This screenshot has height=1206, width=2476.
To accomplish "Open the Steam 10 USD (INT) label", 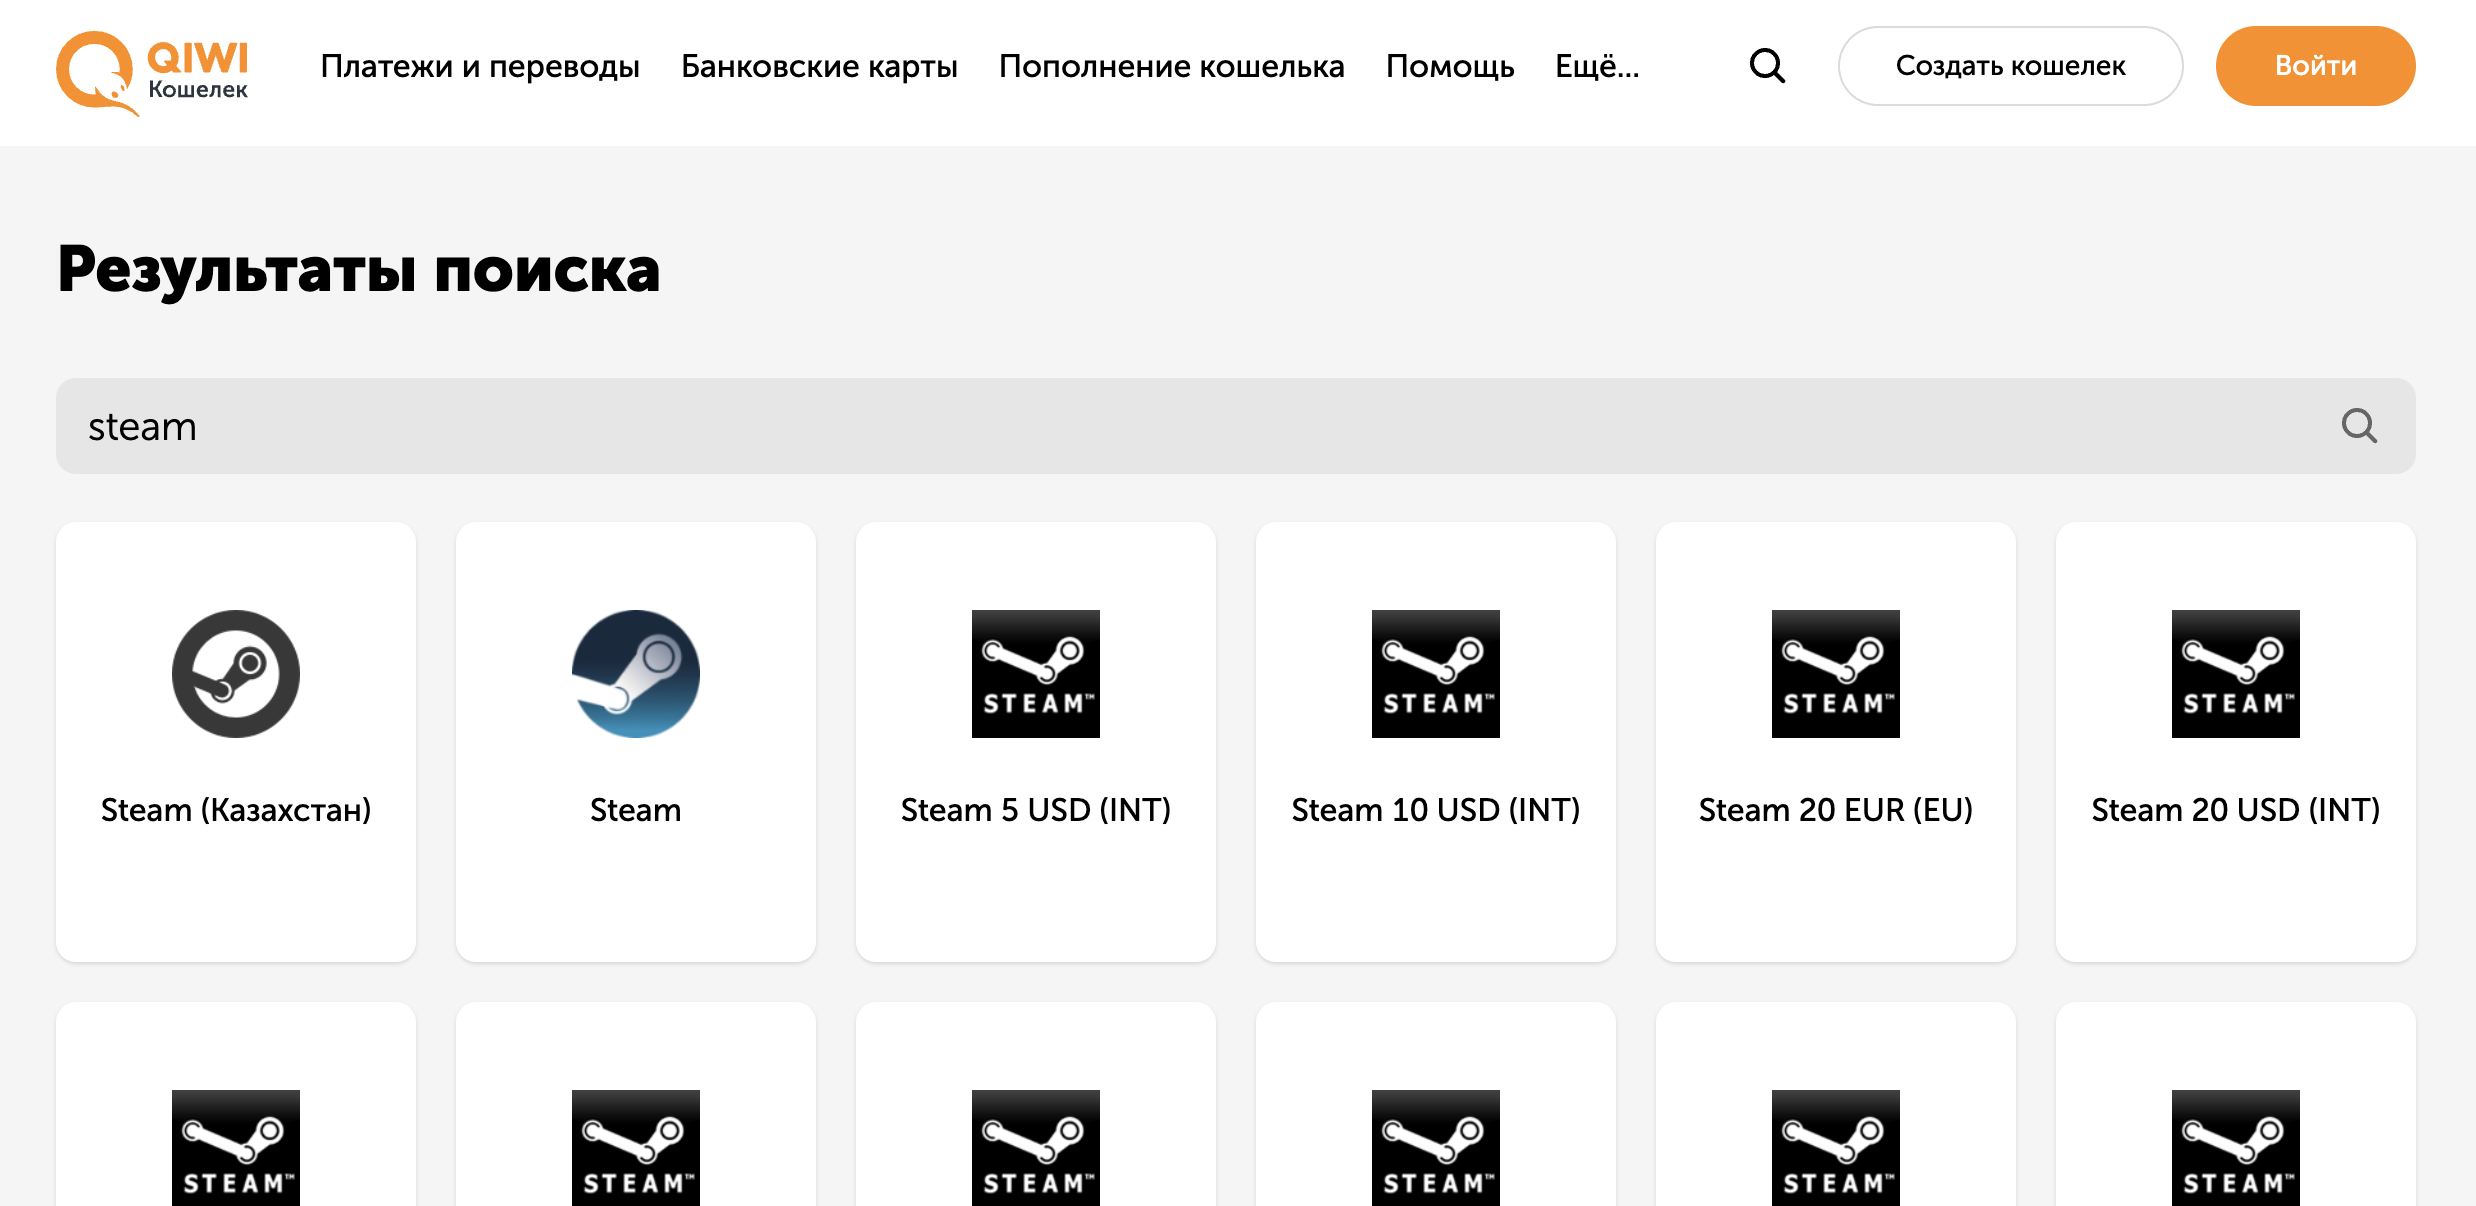I will [x=1436, y=810].
